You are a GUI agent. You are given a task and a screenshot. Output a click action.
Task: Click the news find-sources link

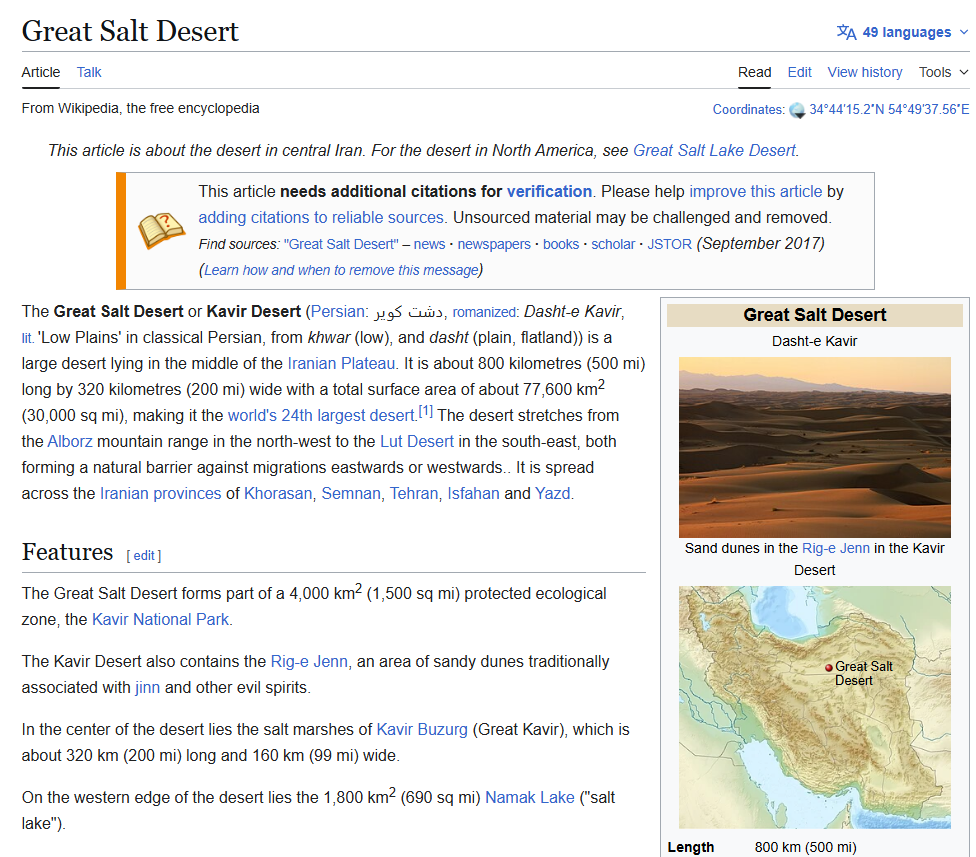429,245
